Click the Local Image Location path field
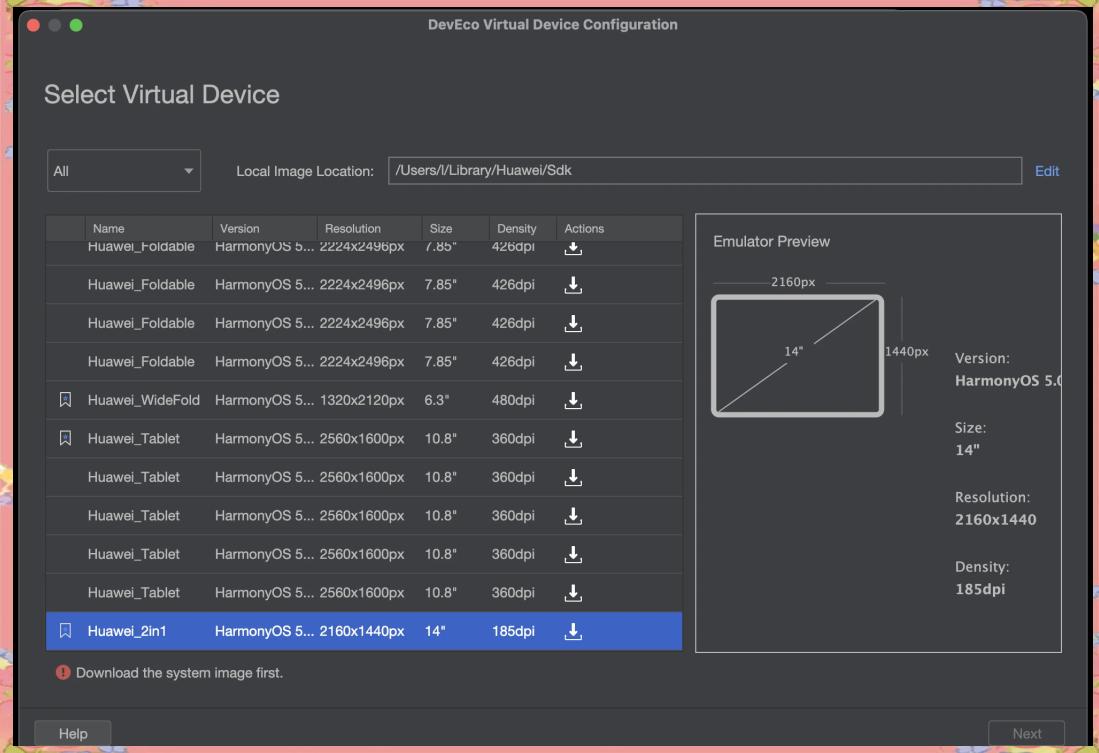Screen dimensions: 1099x753 [704, 170]
